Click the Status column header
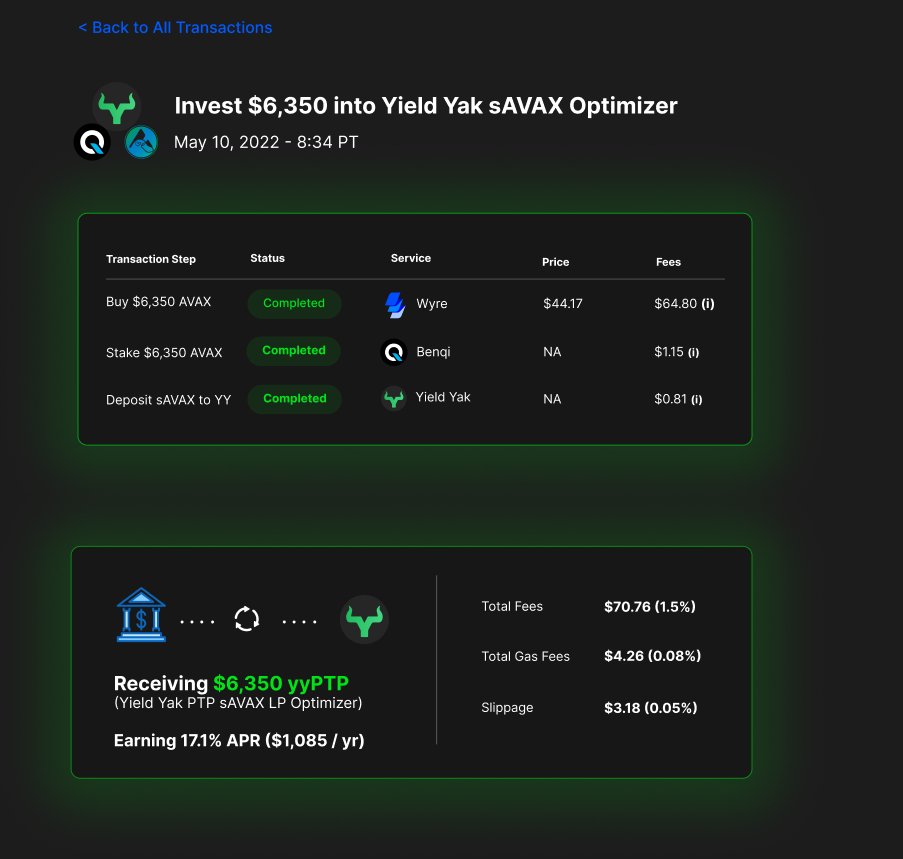Image resolution: width=903 pixels, height=859 pixels. coord(267,258)
